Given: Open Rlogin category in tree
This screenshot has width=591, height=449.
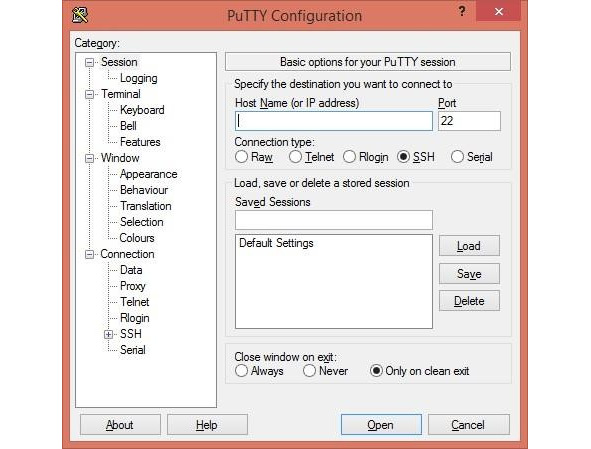Looking at the screenshot, I should [x=135, y=318].
